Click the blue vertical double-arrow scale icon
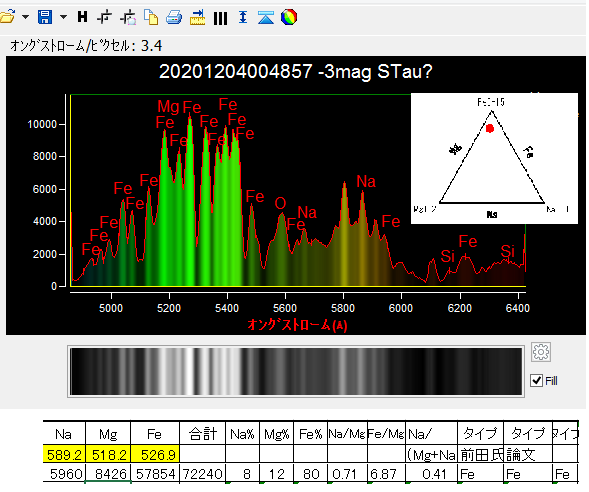589x492 pixels. pos(243,17)
